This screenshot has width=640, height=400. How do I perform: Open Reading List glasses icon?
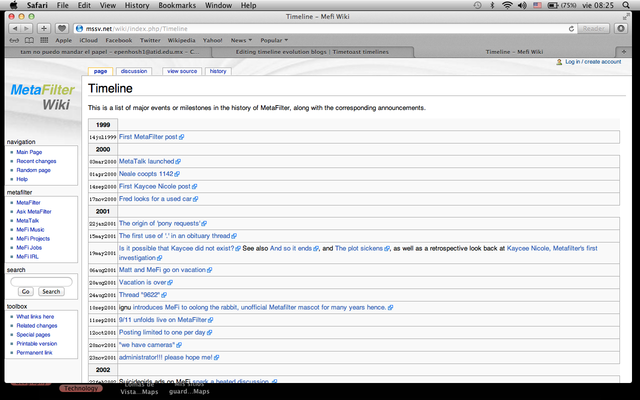(14, 40)
